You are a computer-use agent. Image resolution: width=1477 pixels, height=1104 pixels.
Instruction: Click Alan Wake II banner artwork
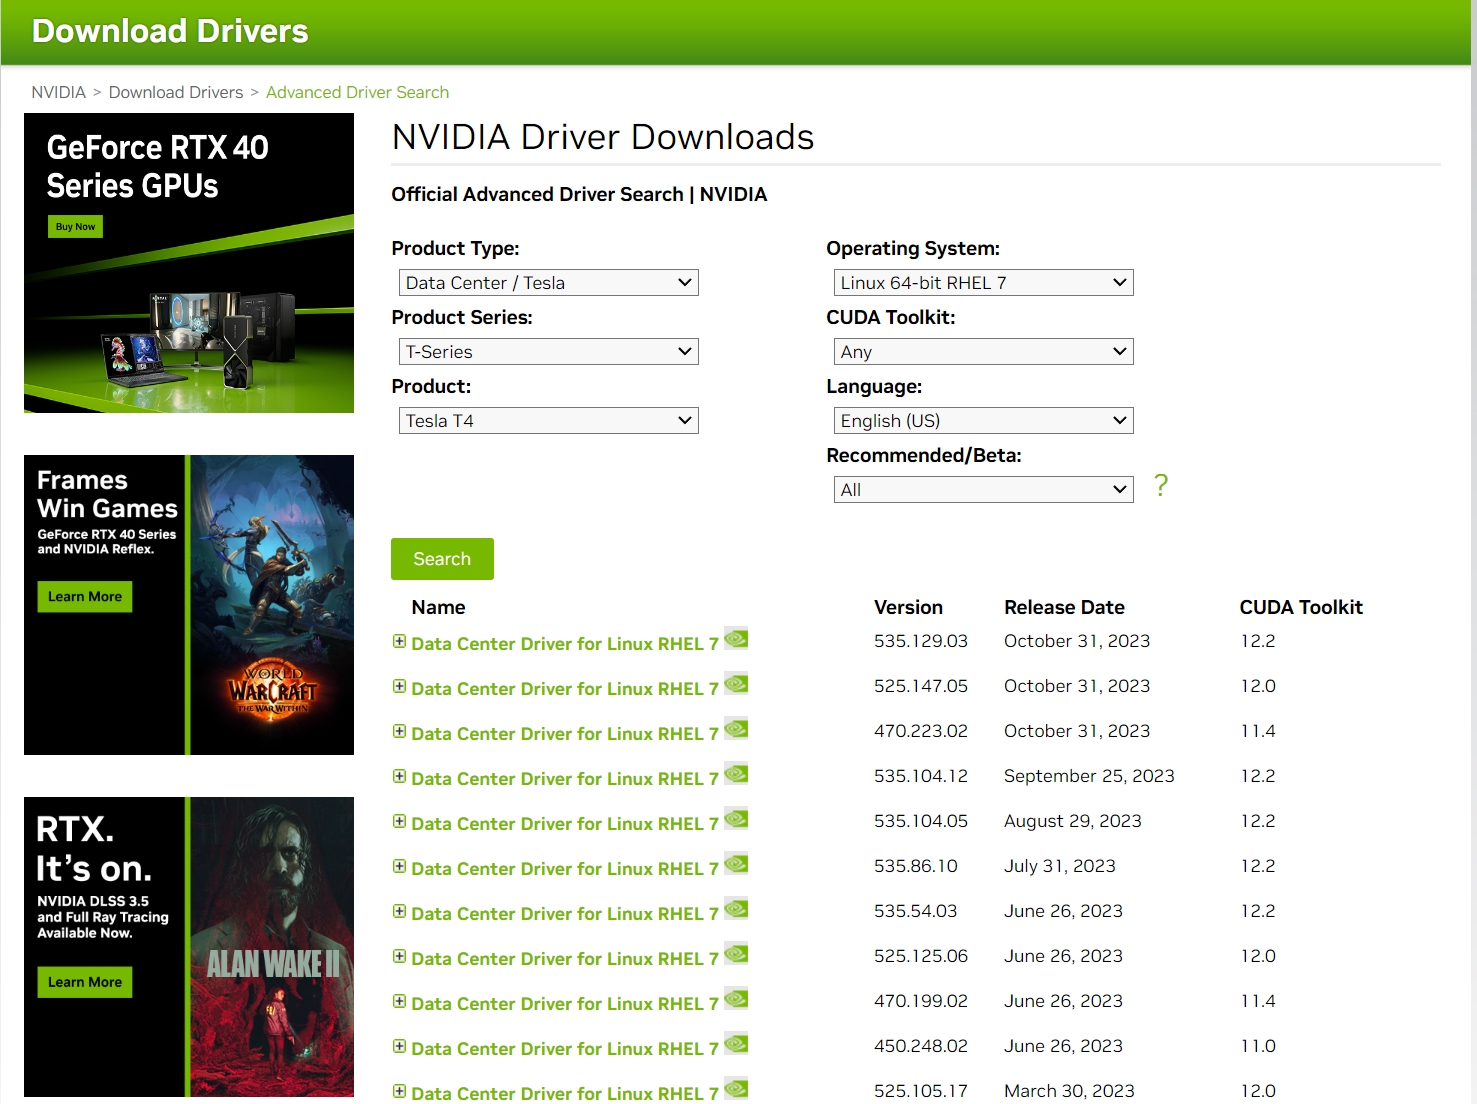[273, 947]
